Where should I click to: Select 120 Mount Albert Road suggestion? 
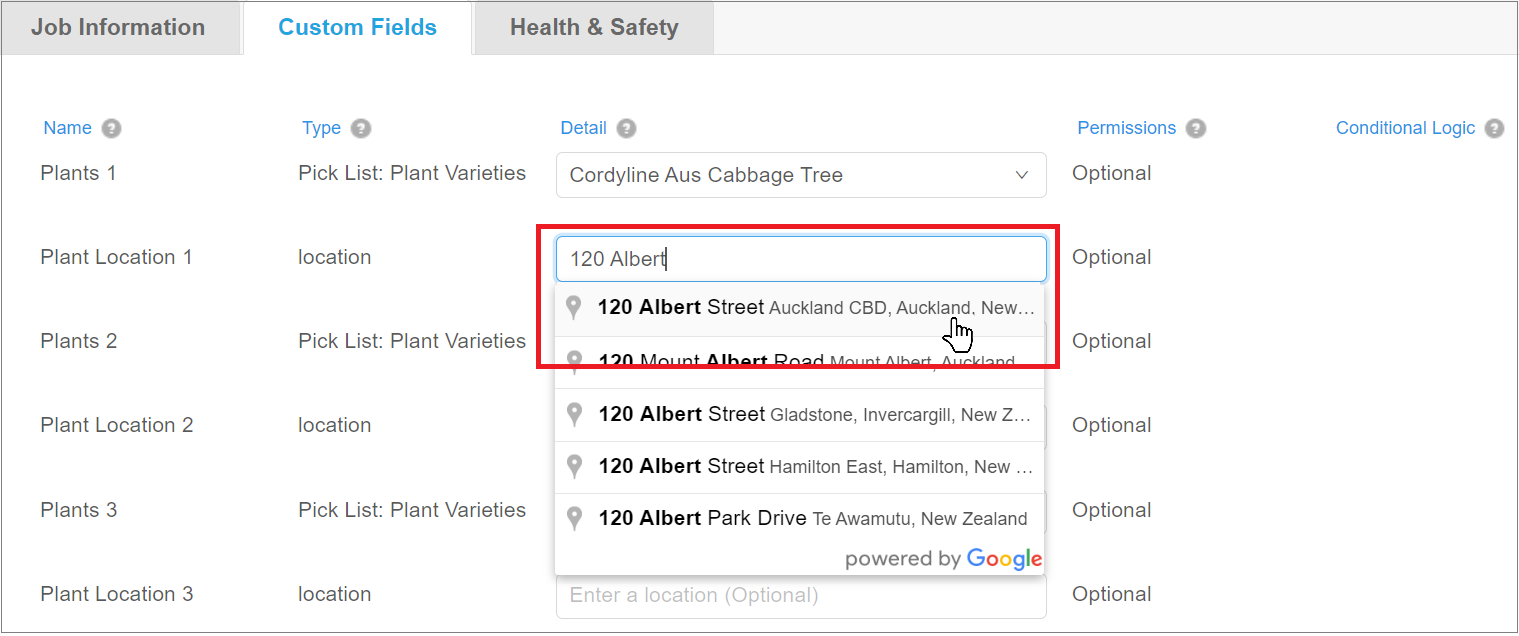pyautogui.click(x=800, y=360)
